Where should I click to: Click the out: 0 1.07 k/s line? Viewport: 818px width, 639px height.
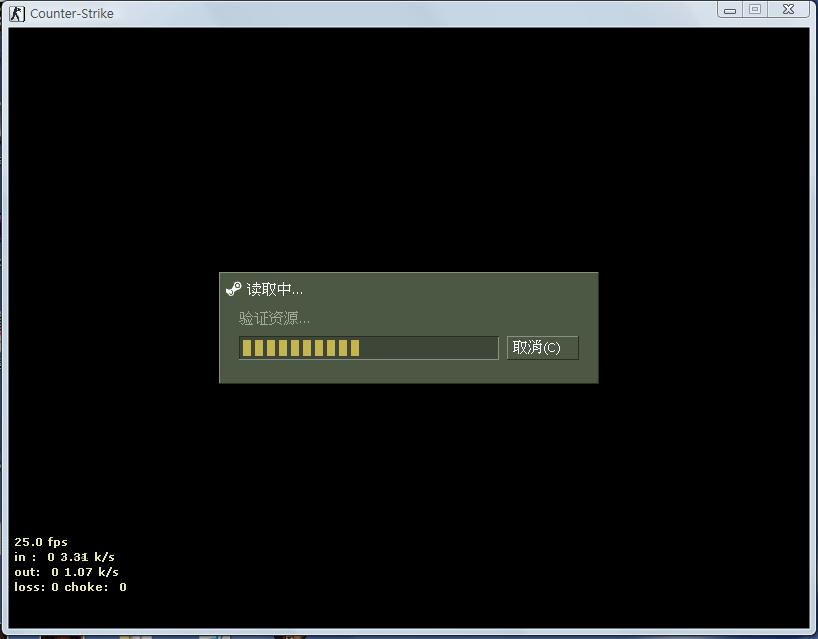click(x=66, y=572)
